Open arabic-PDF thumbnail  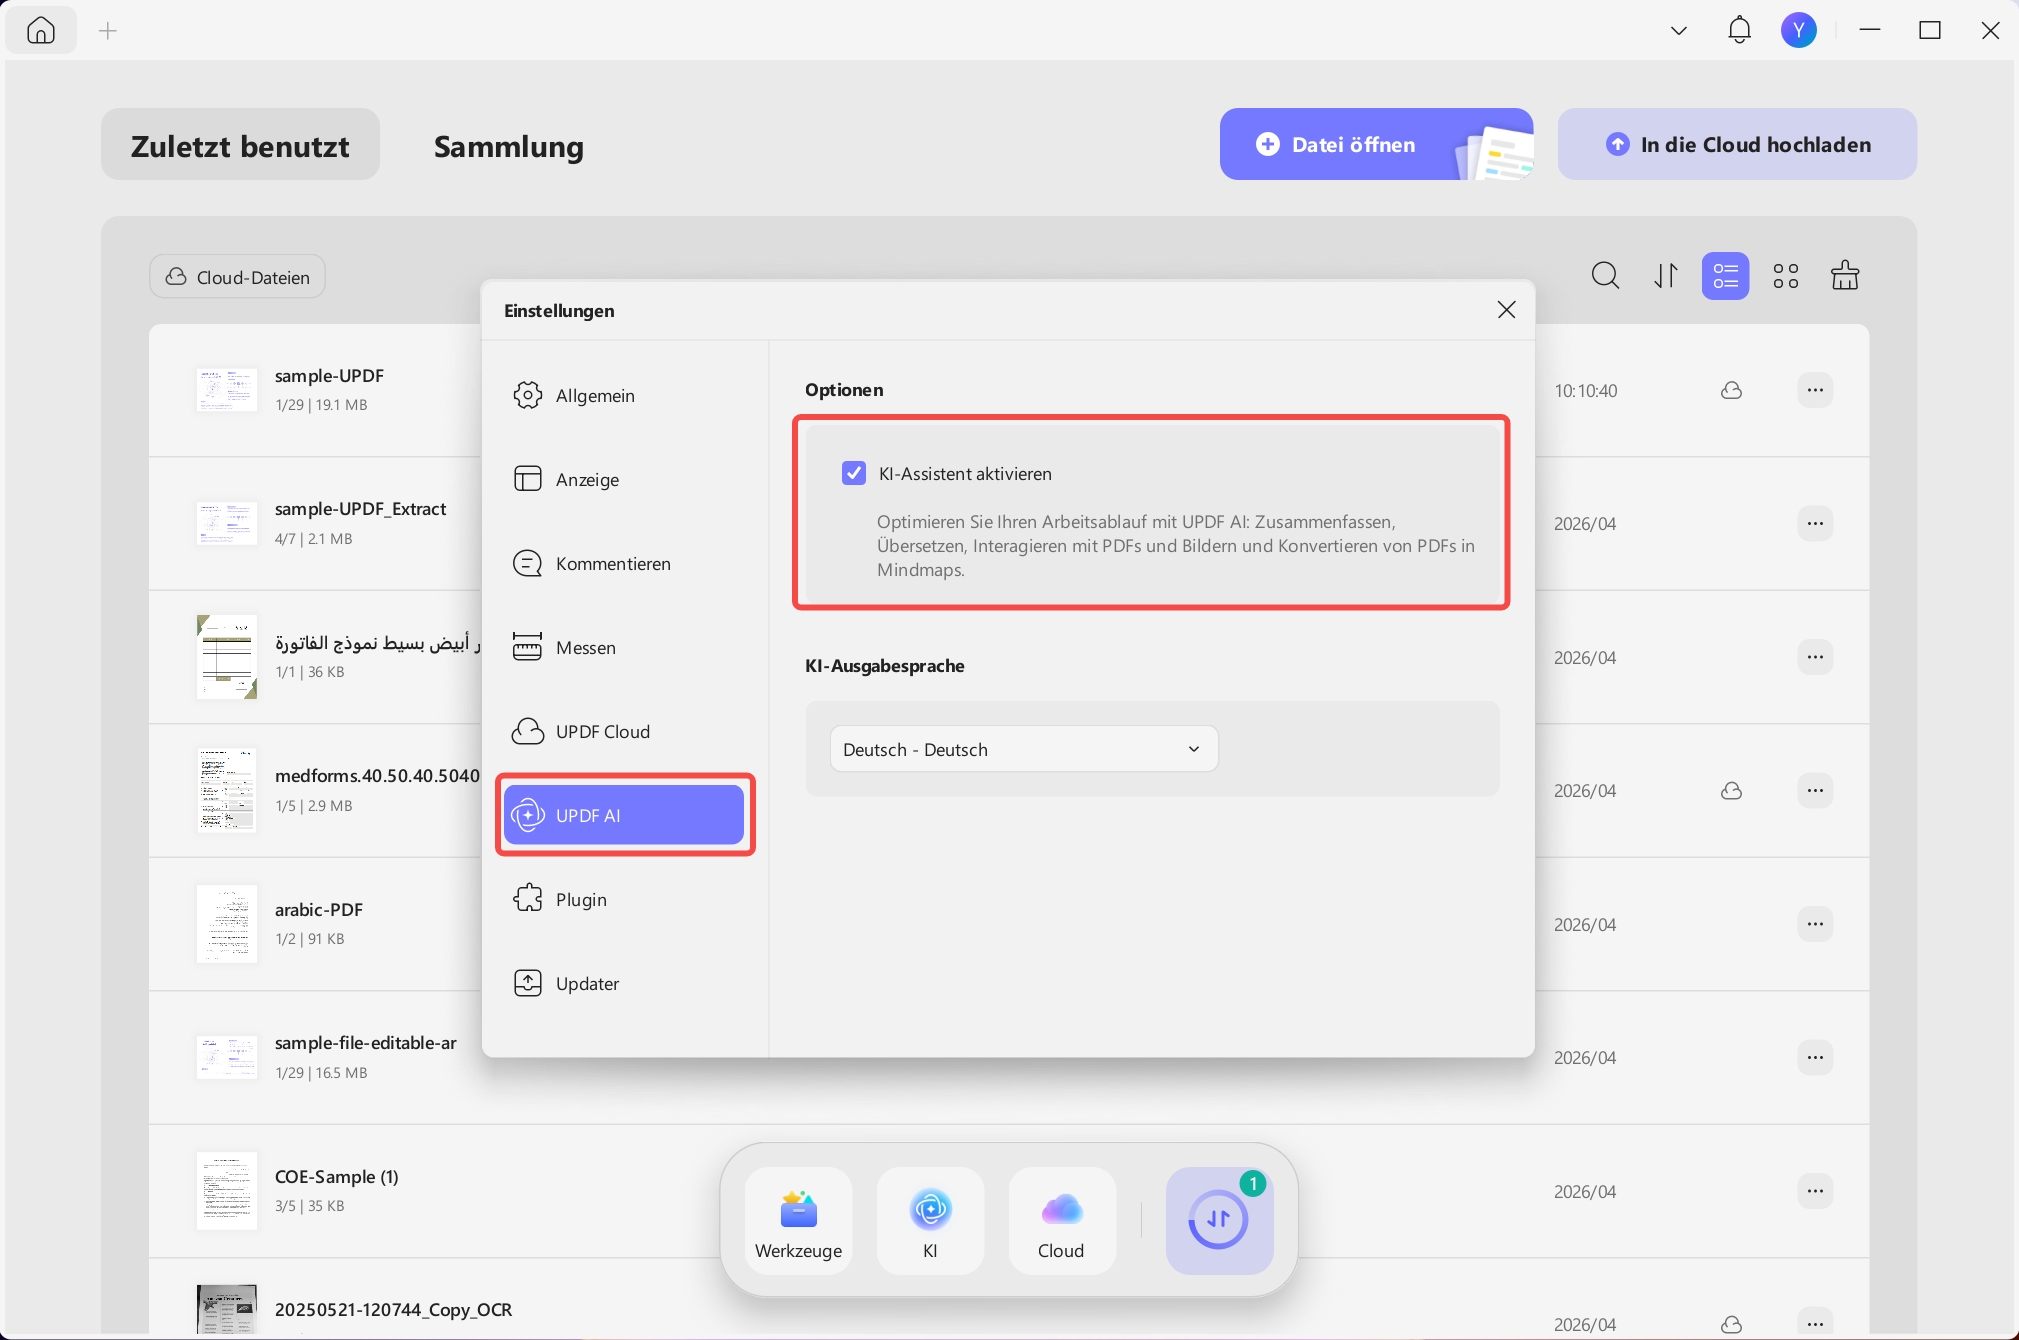pos(227,924)
